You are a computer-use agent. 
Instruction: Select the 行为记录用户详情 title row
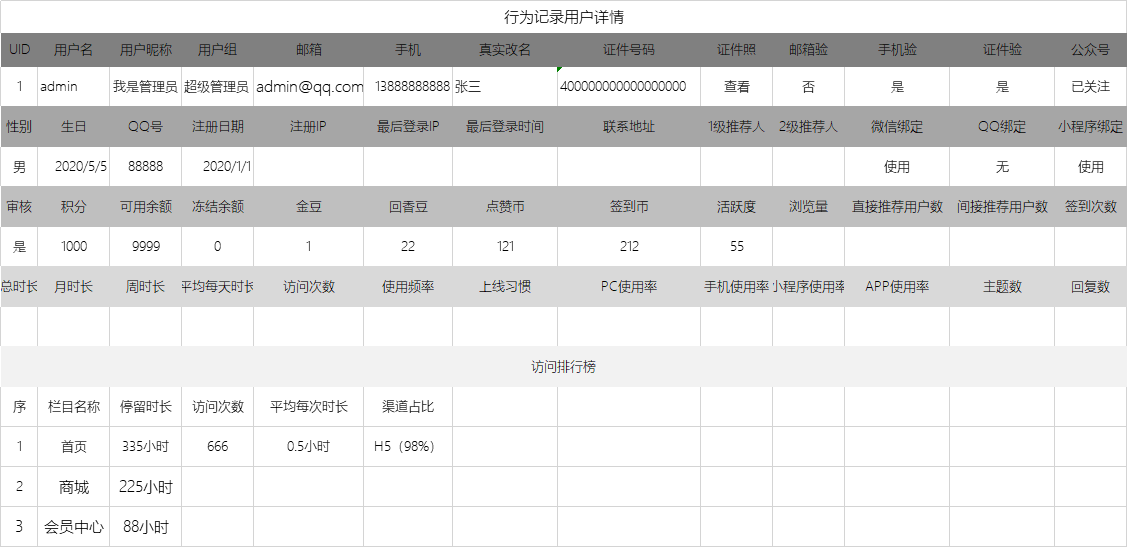click(x=563, y=17)
